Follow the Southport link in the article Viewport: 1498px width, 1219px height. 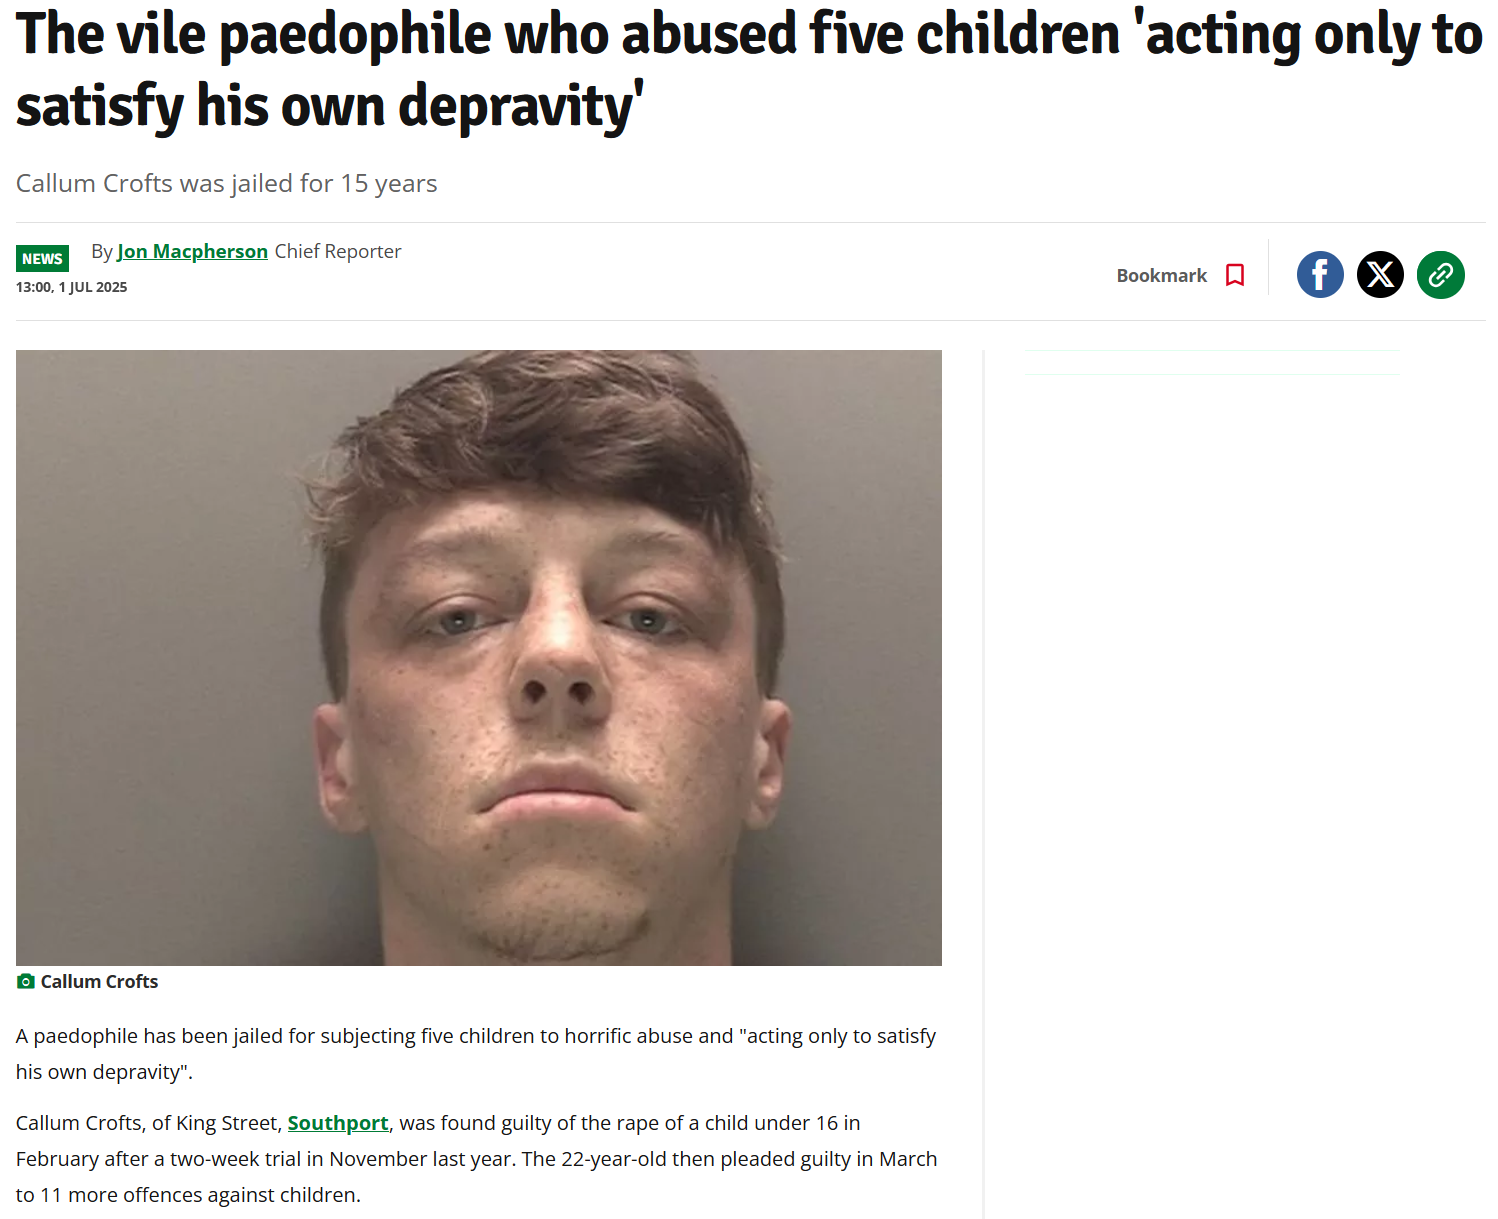(x=338, y=1123)
